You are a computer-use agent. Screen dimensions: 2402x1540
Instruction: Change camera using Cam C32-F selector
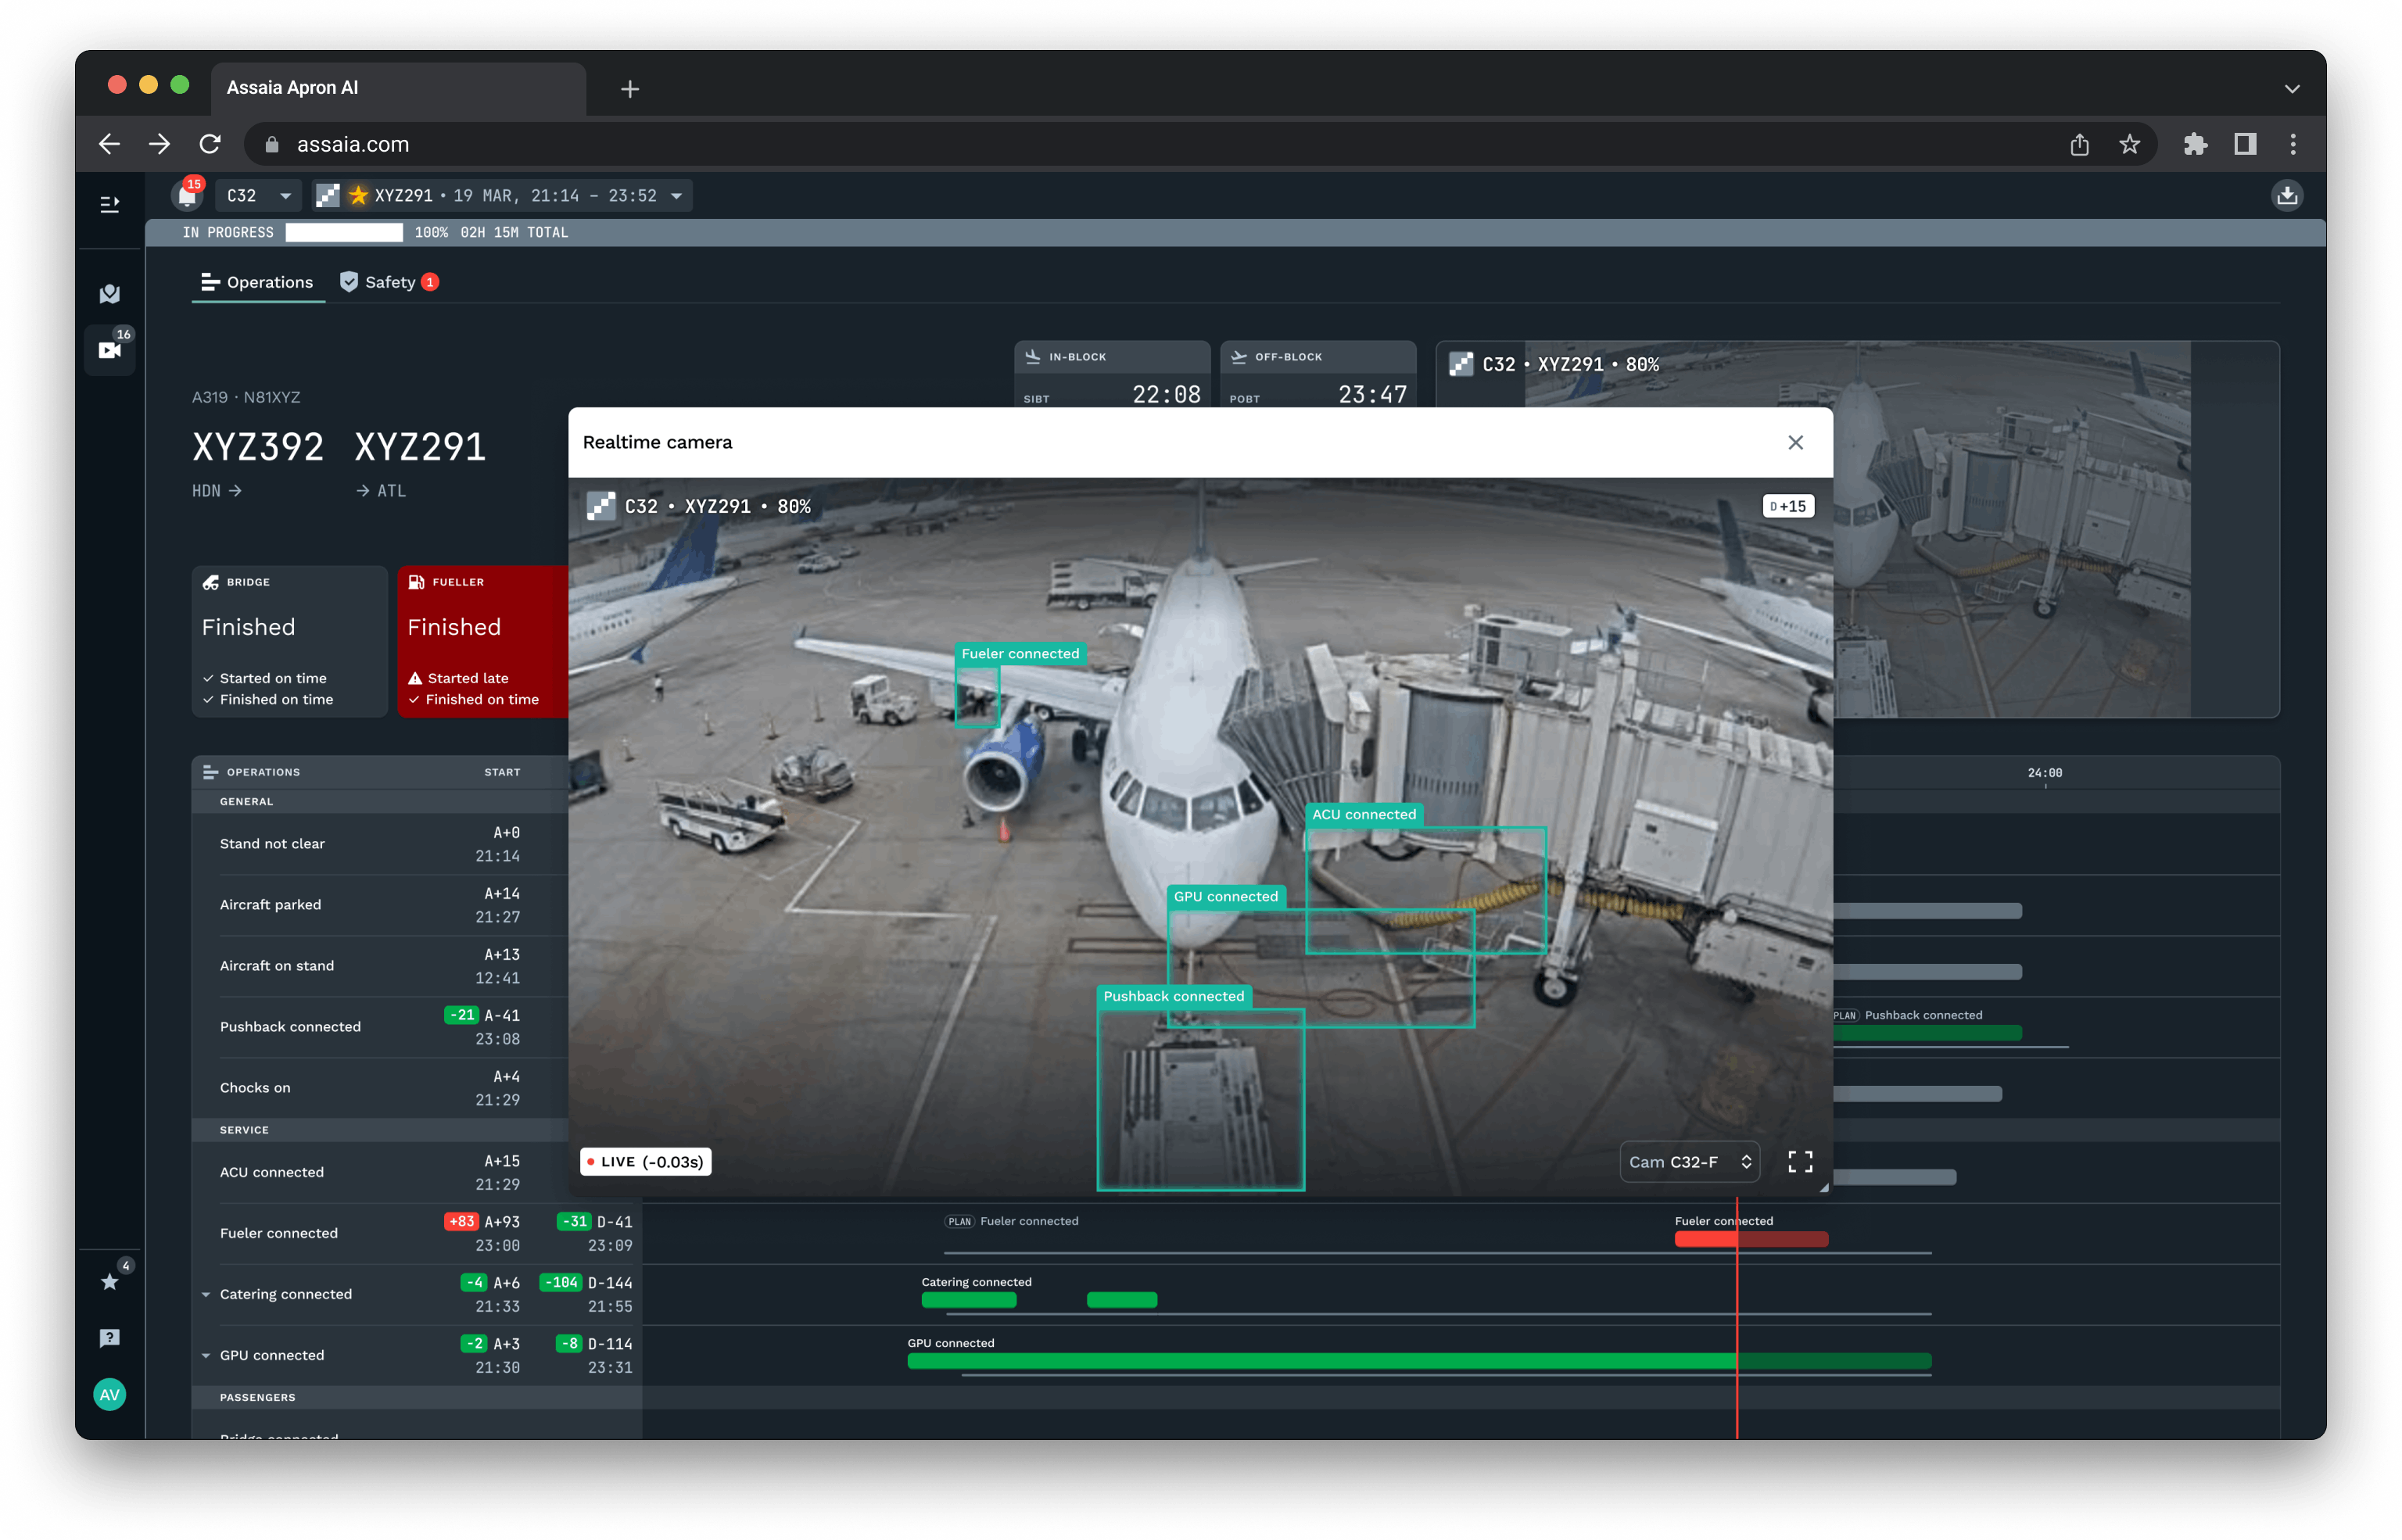(1688, 1162)
